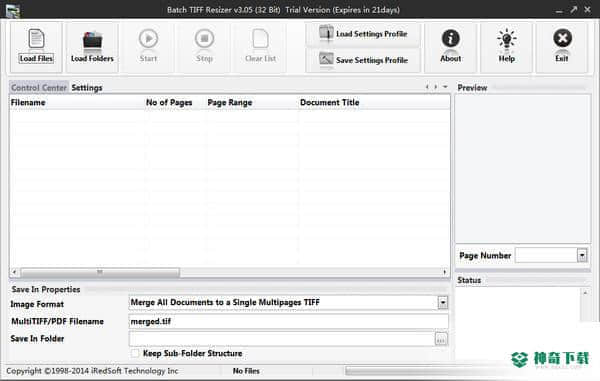Click the tab scroll left arrow
The width and height of the screenshot is (600, 381).
pos(427,87)
